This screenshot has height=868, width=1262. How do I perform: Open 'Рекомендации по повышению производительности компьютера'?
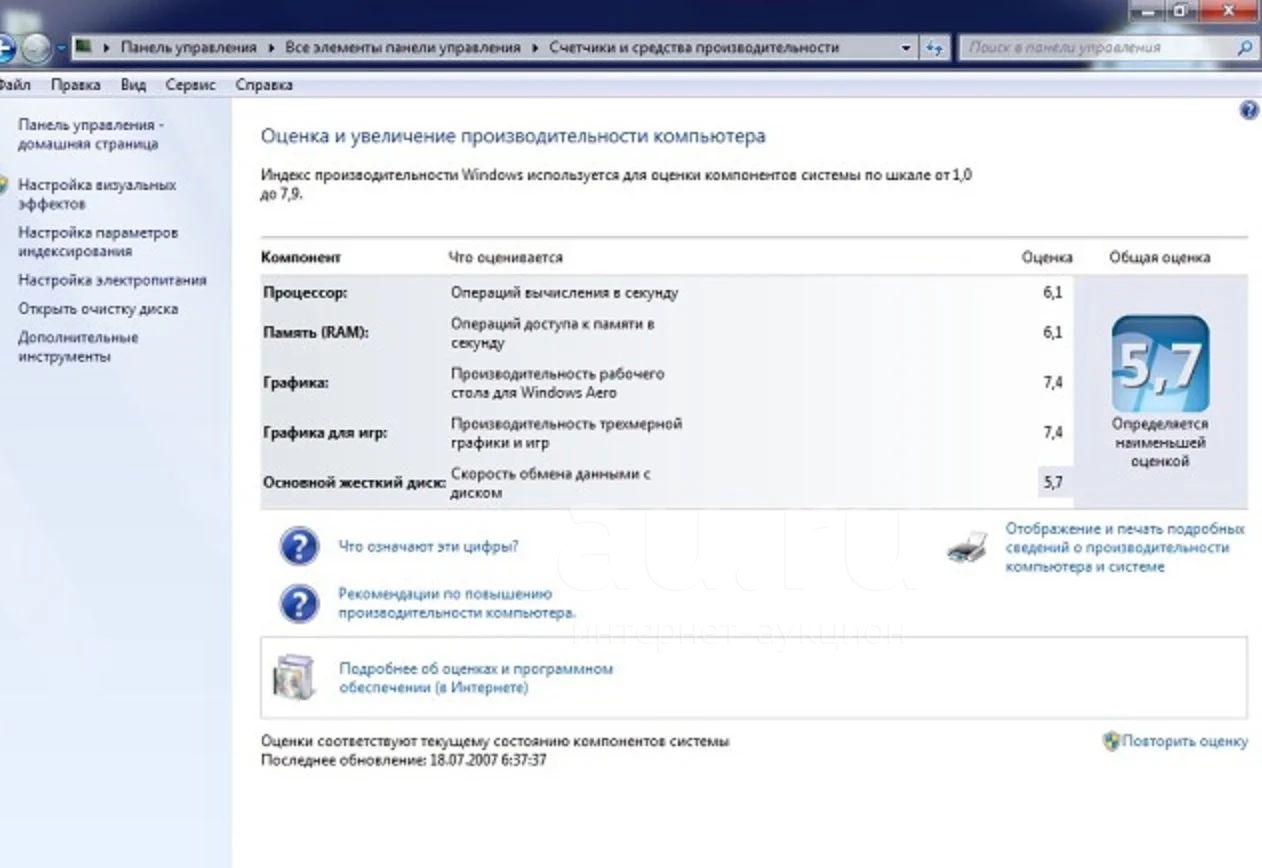pyautogui.click(x=457, y=603)
